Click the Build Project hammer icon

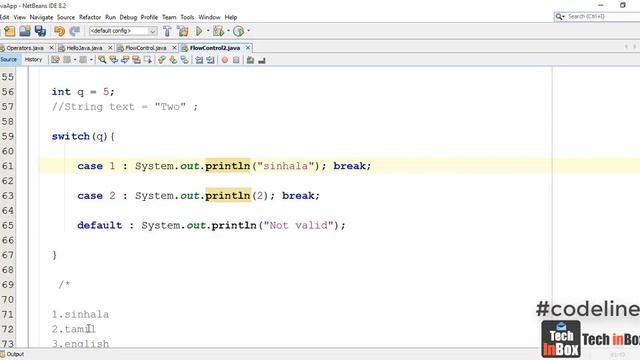(x=167, y=31)
